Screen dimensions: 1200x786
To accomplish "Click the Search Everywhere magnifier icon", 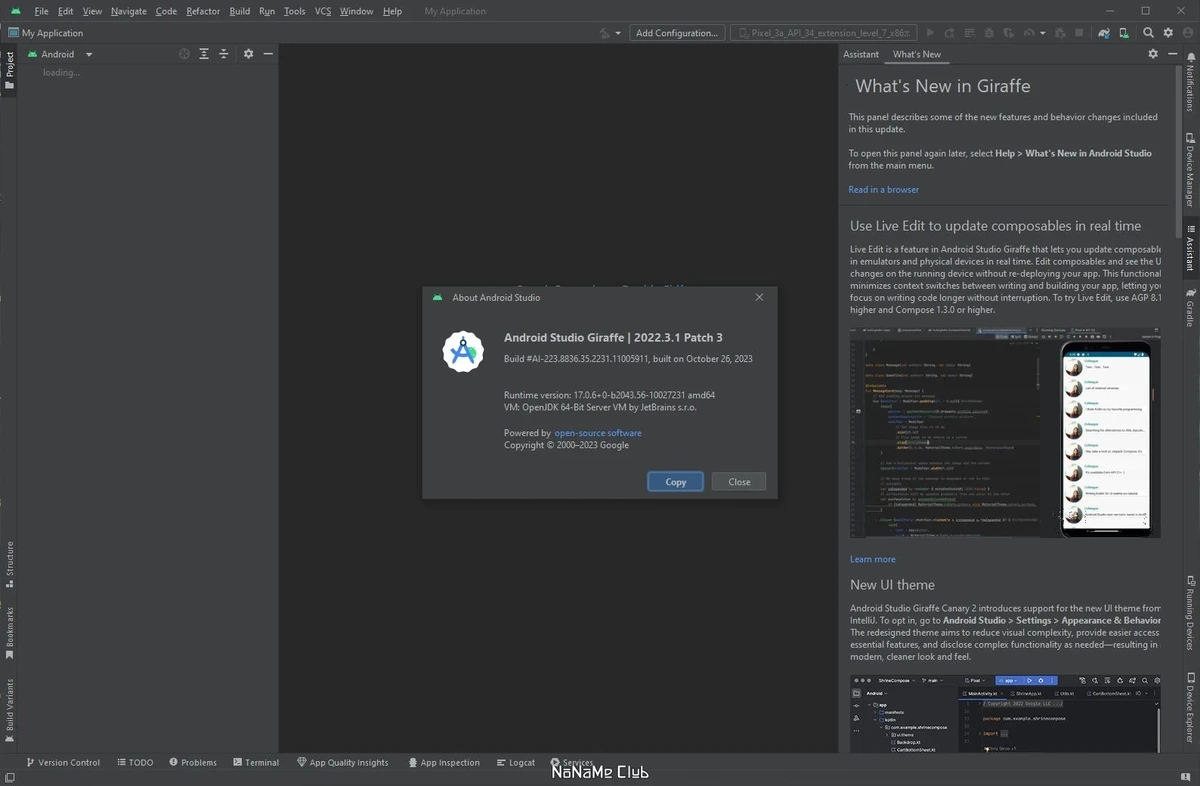I will point(1148,33).
